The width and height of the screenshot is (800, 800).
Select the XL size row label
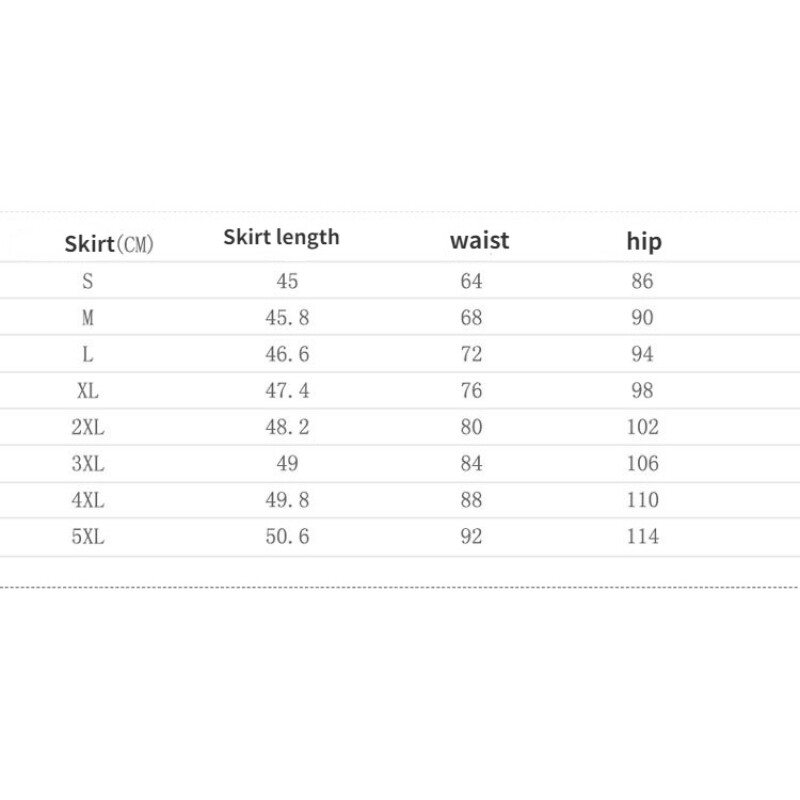point(88,391)
